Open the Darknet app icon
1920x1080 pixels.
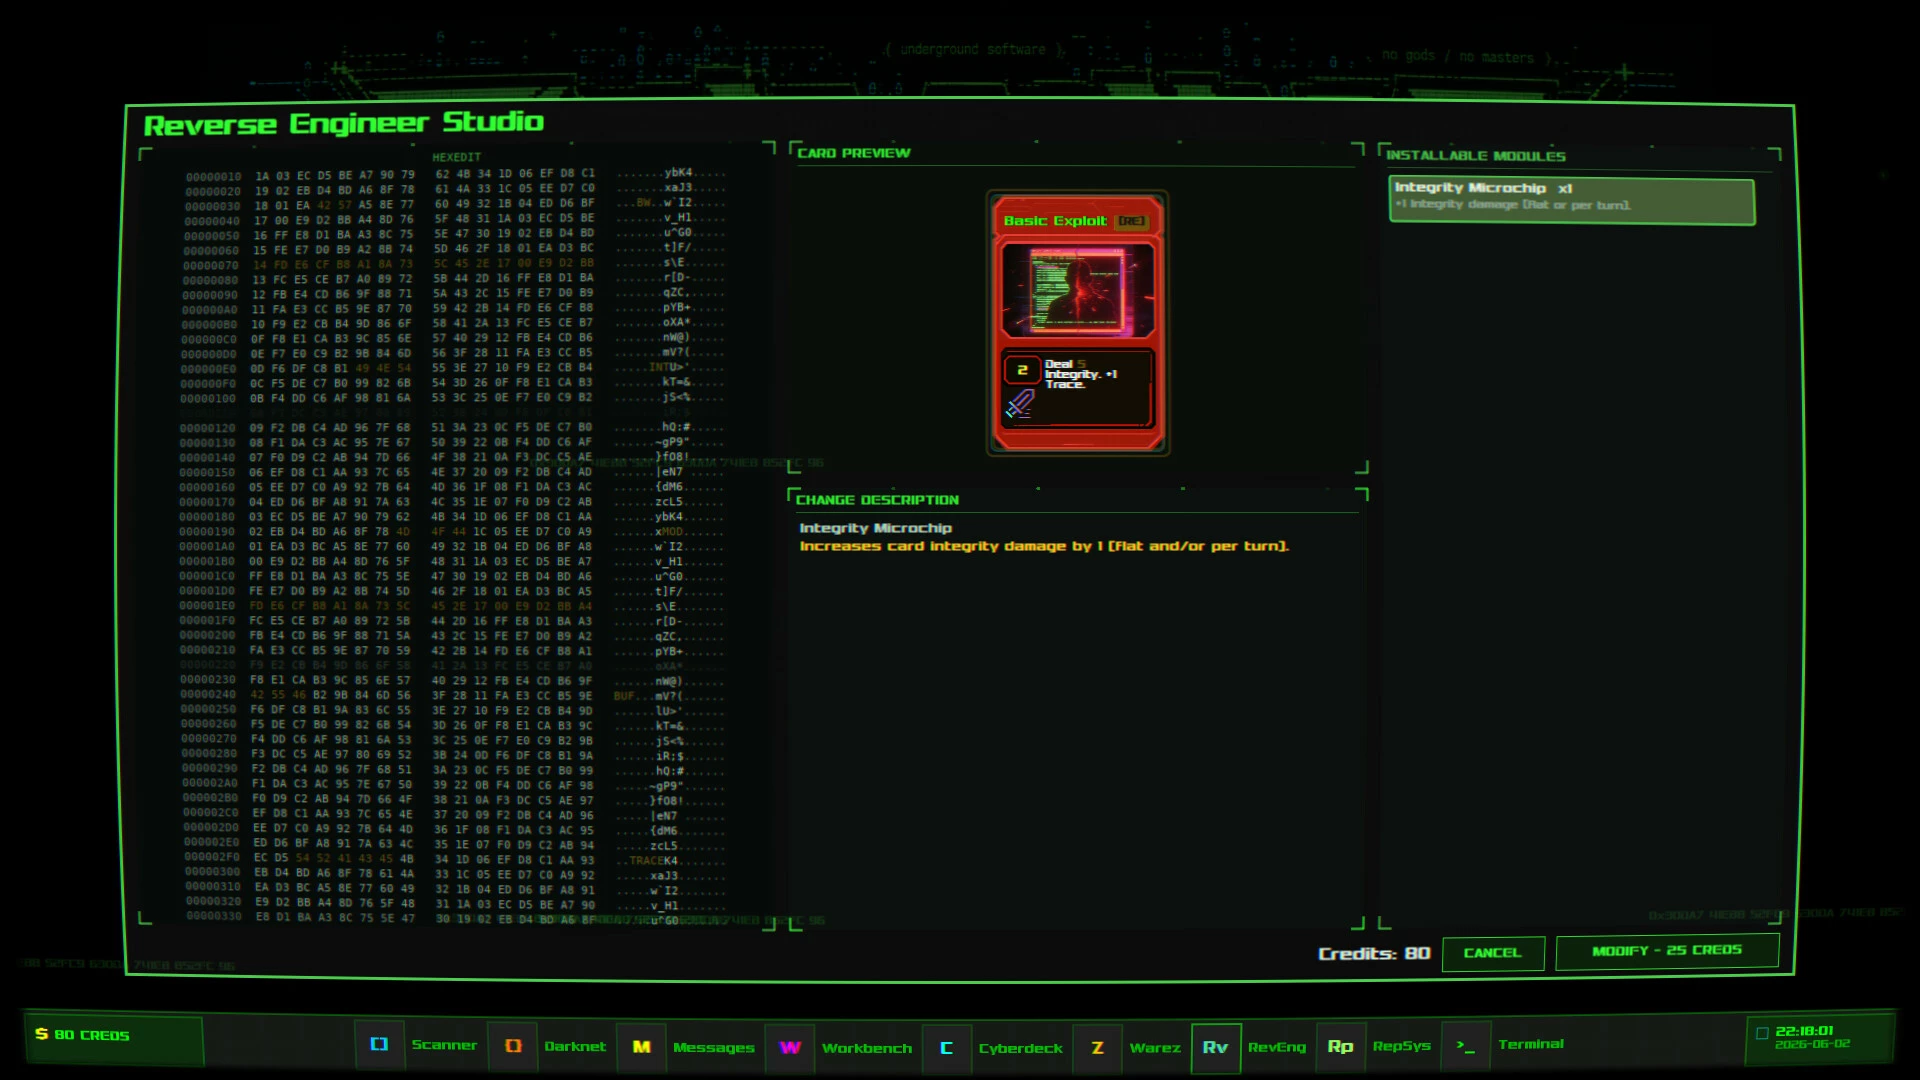click(513, 1046)
